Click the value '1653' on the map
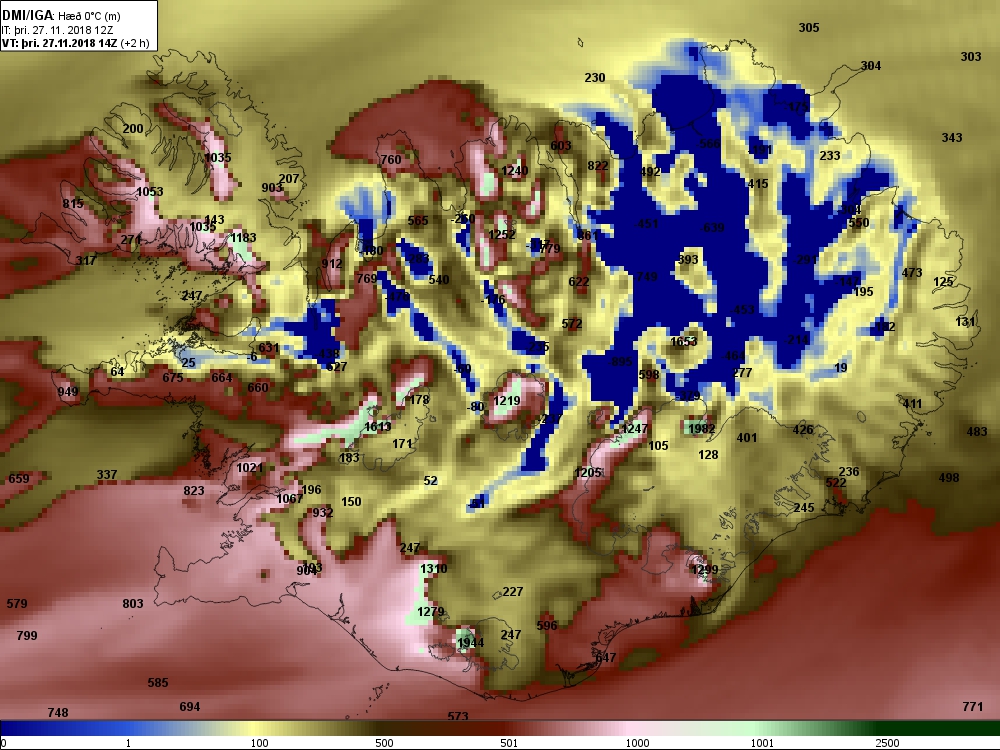 coord(684,342)
